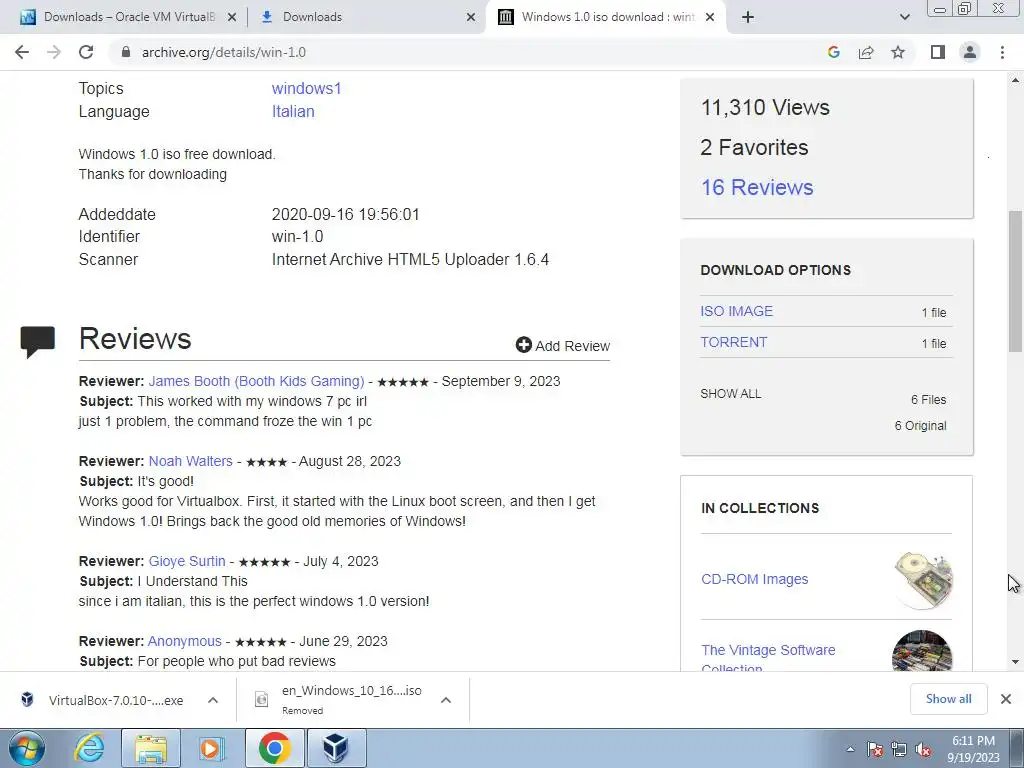Click the network tray icon

899,749
